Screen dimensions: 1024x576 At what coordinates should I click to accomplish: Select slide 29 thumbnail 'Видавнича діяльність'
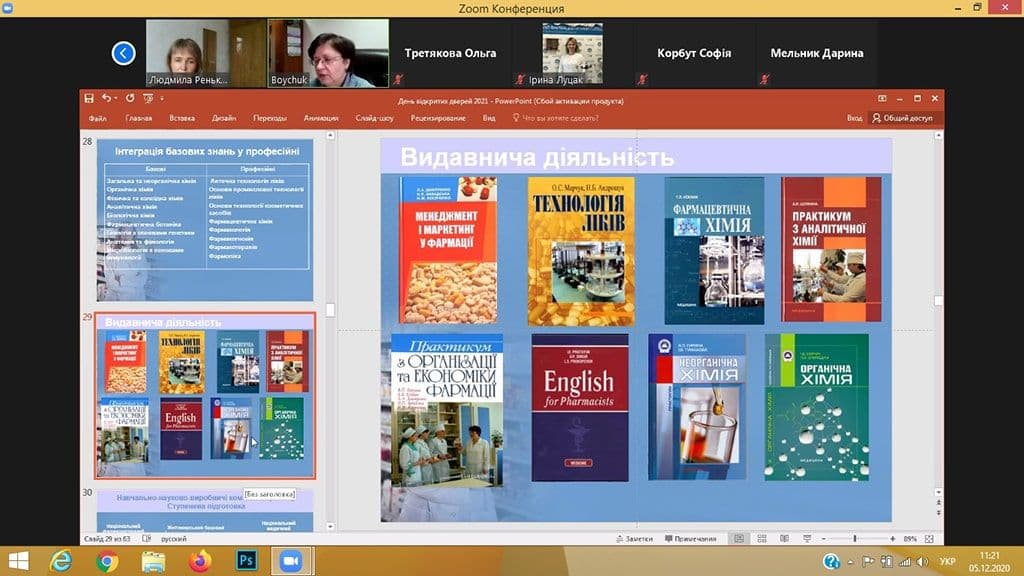point(205,396)
